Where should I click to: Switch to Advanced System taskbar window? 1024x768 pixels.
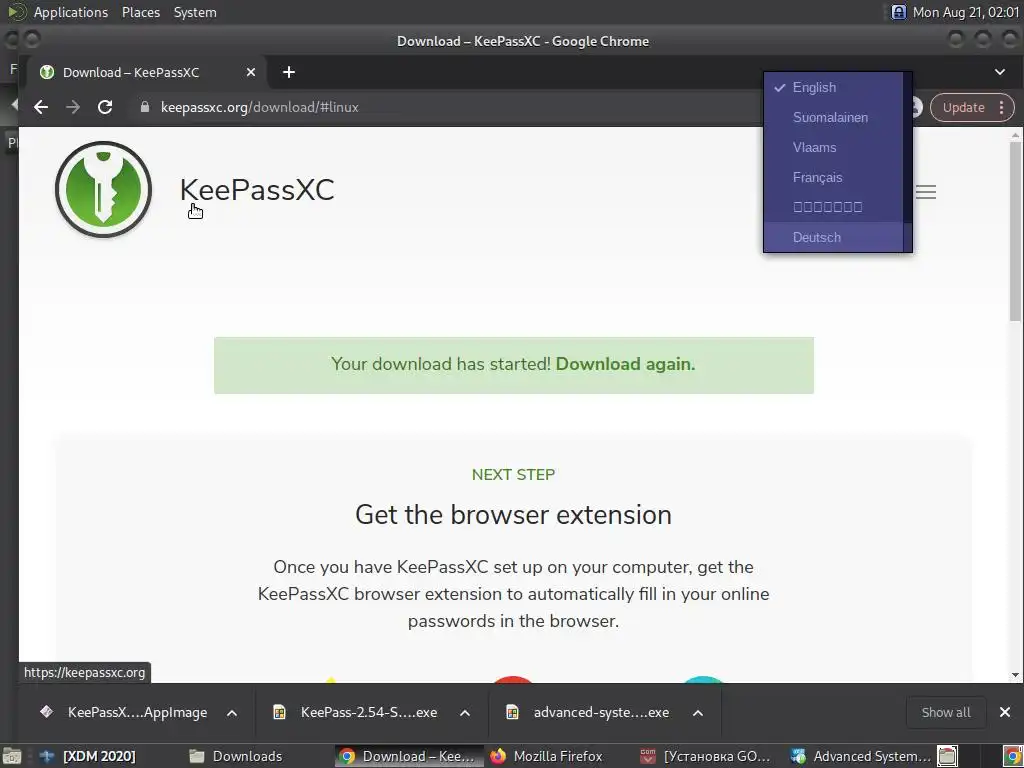(860, 756)
